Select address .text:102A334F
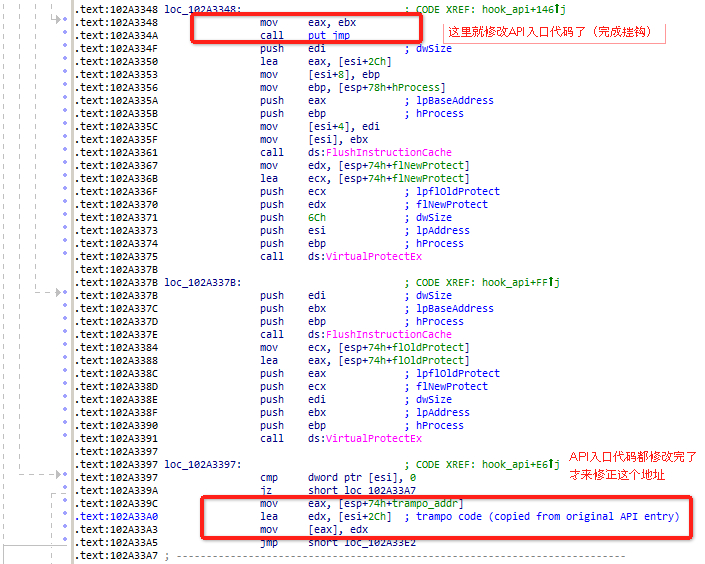The image size is (705, 564). (116, 49)
